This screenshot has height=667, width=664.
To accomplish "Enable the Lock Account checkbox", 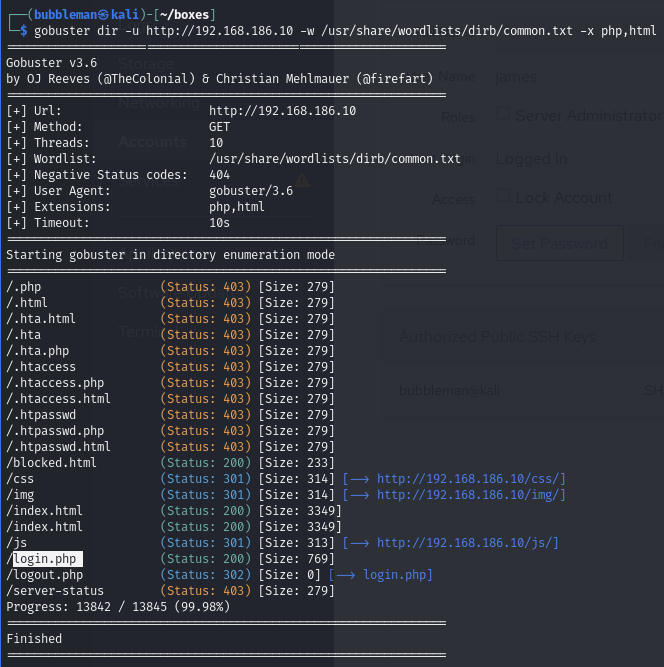I will (x=503, y=197).
